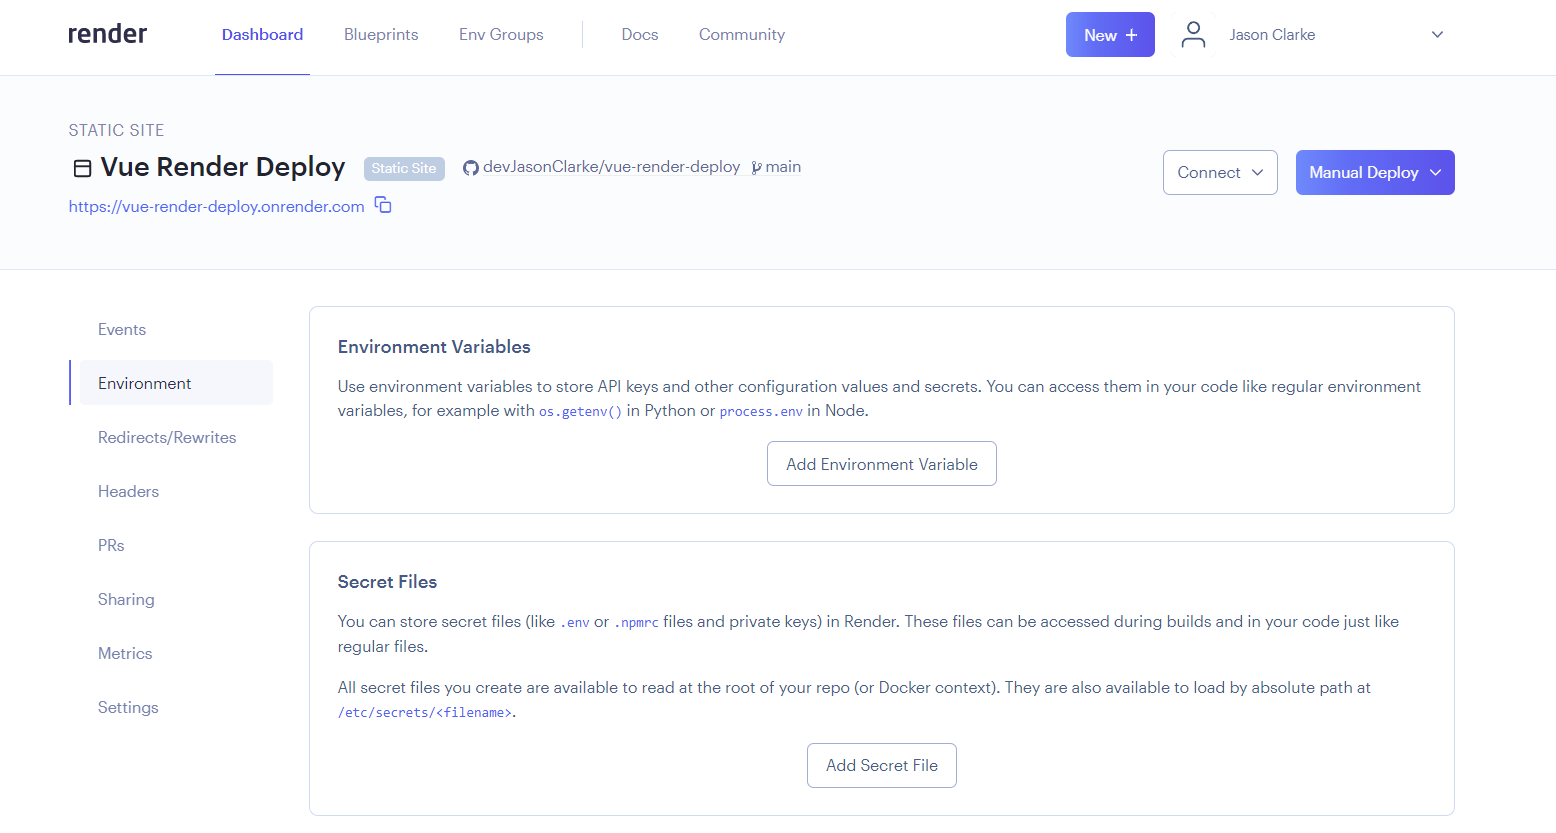Image resolution: width=1556 pixels, height=833 pixels.
Task: Click the static site icon beside the title
Action: (x=81, y=168)
